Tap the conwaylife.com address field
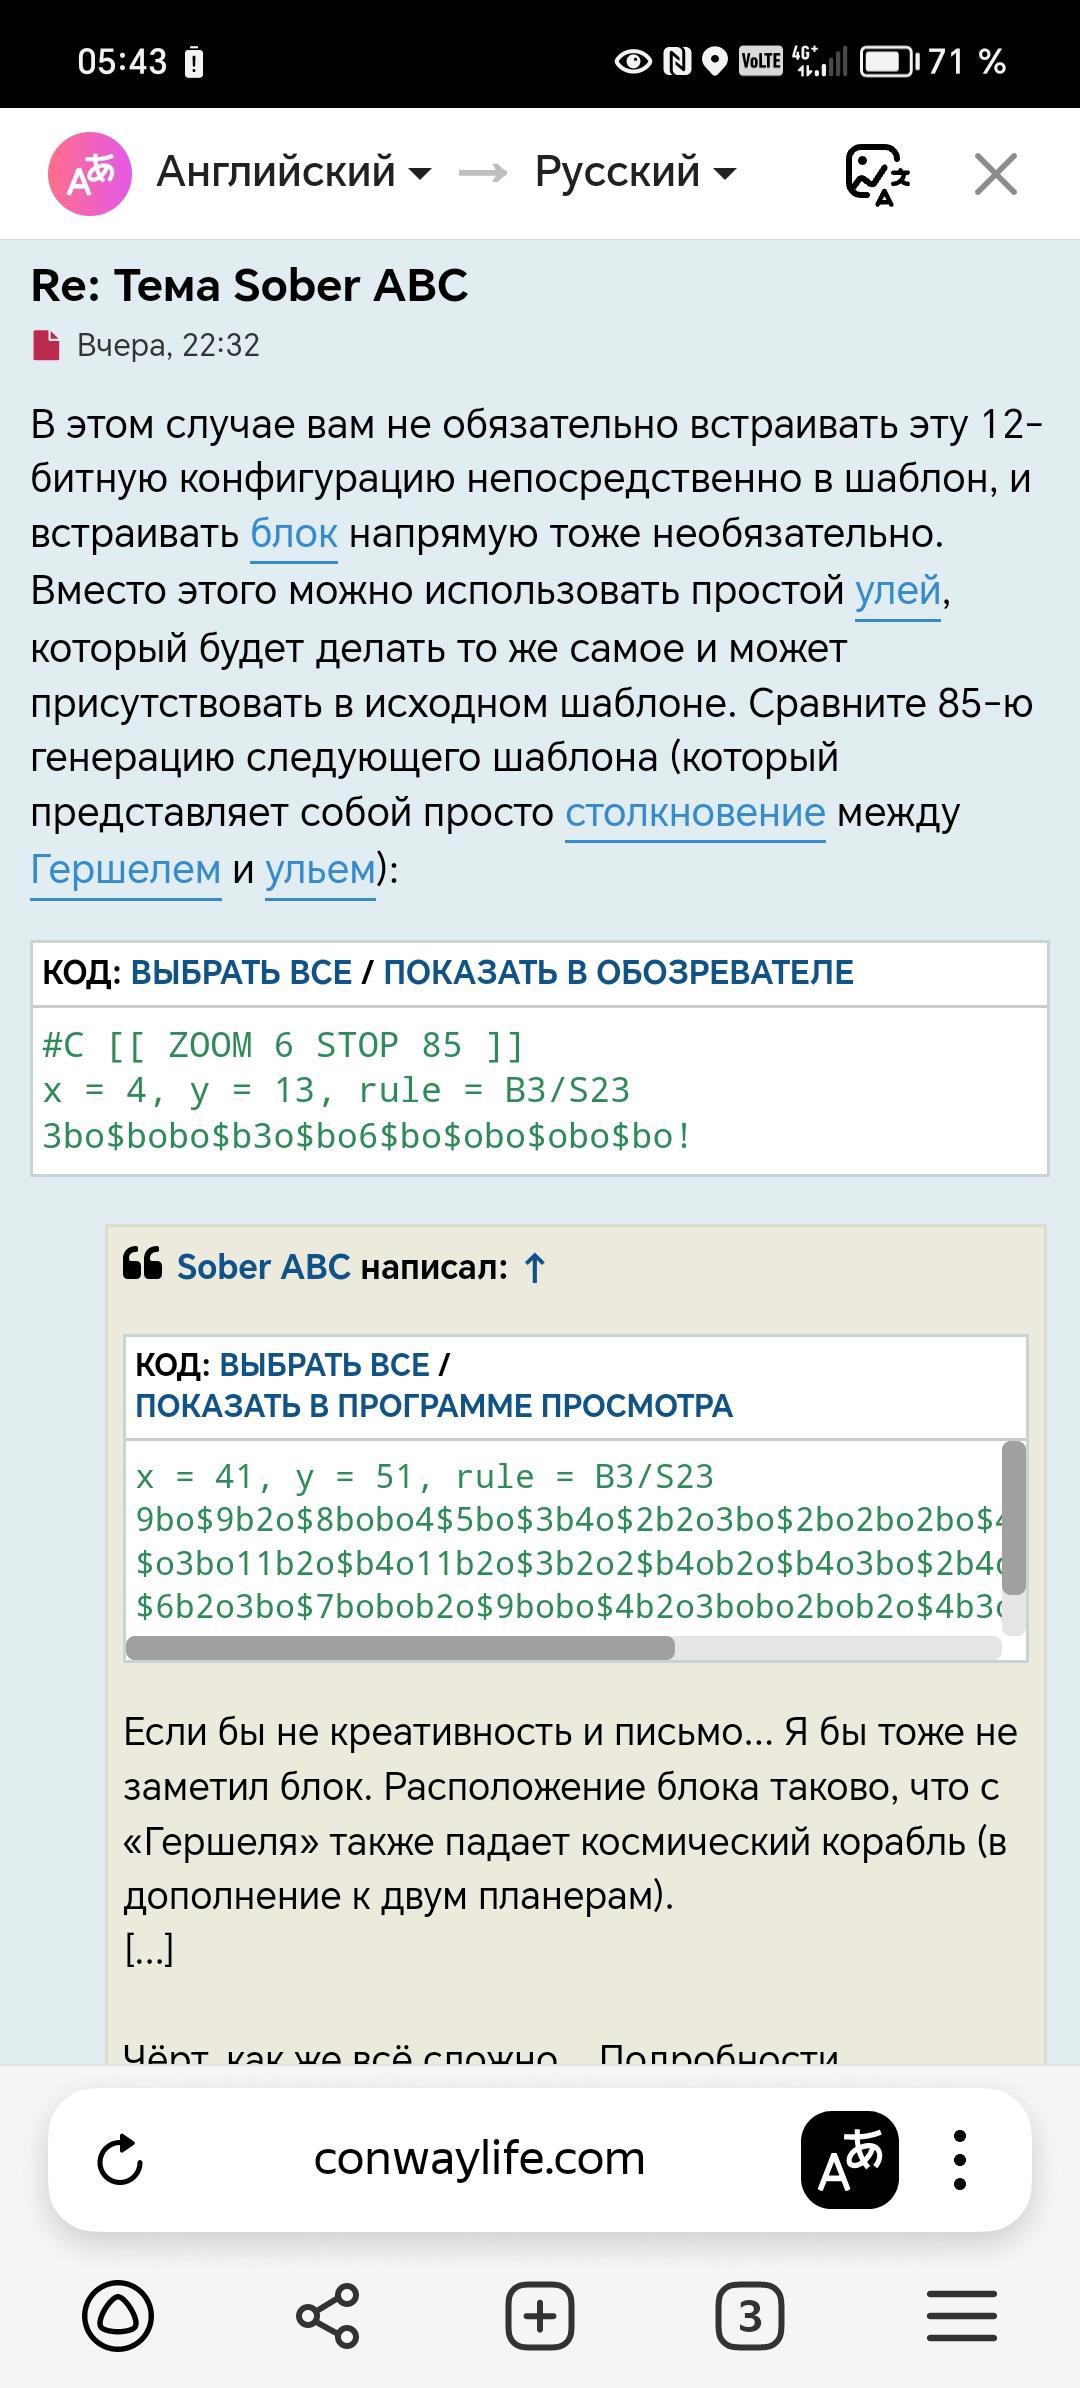The width and height of the screenshot is (1080, 2388). click(x=479, y=2158)
